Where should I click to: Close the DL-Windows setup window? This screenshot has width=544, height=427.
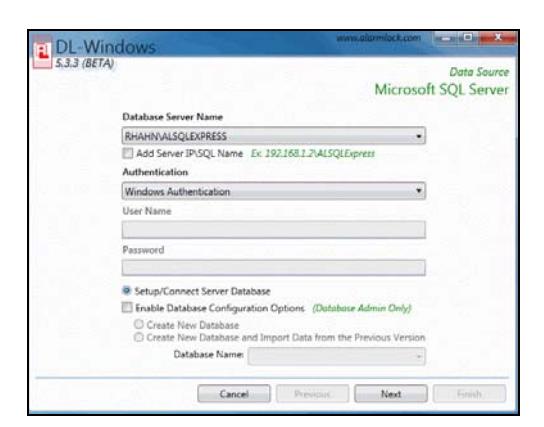[498, 37]
